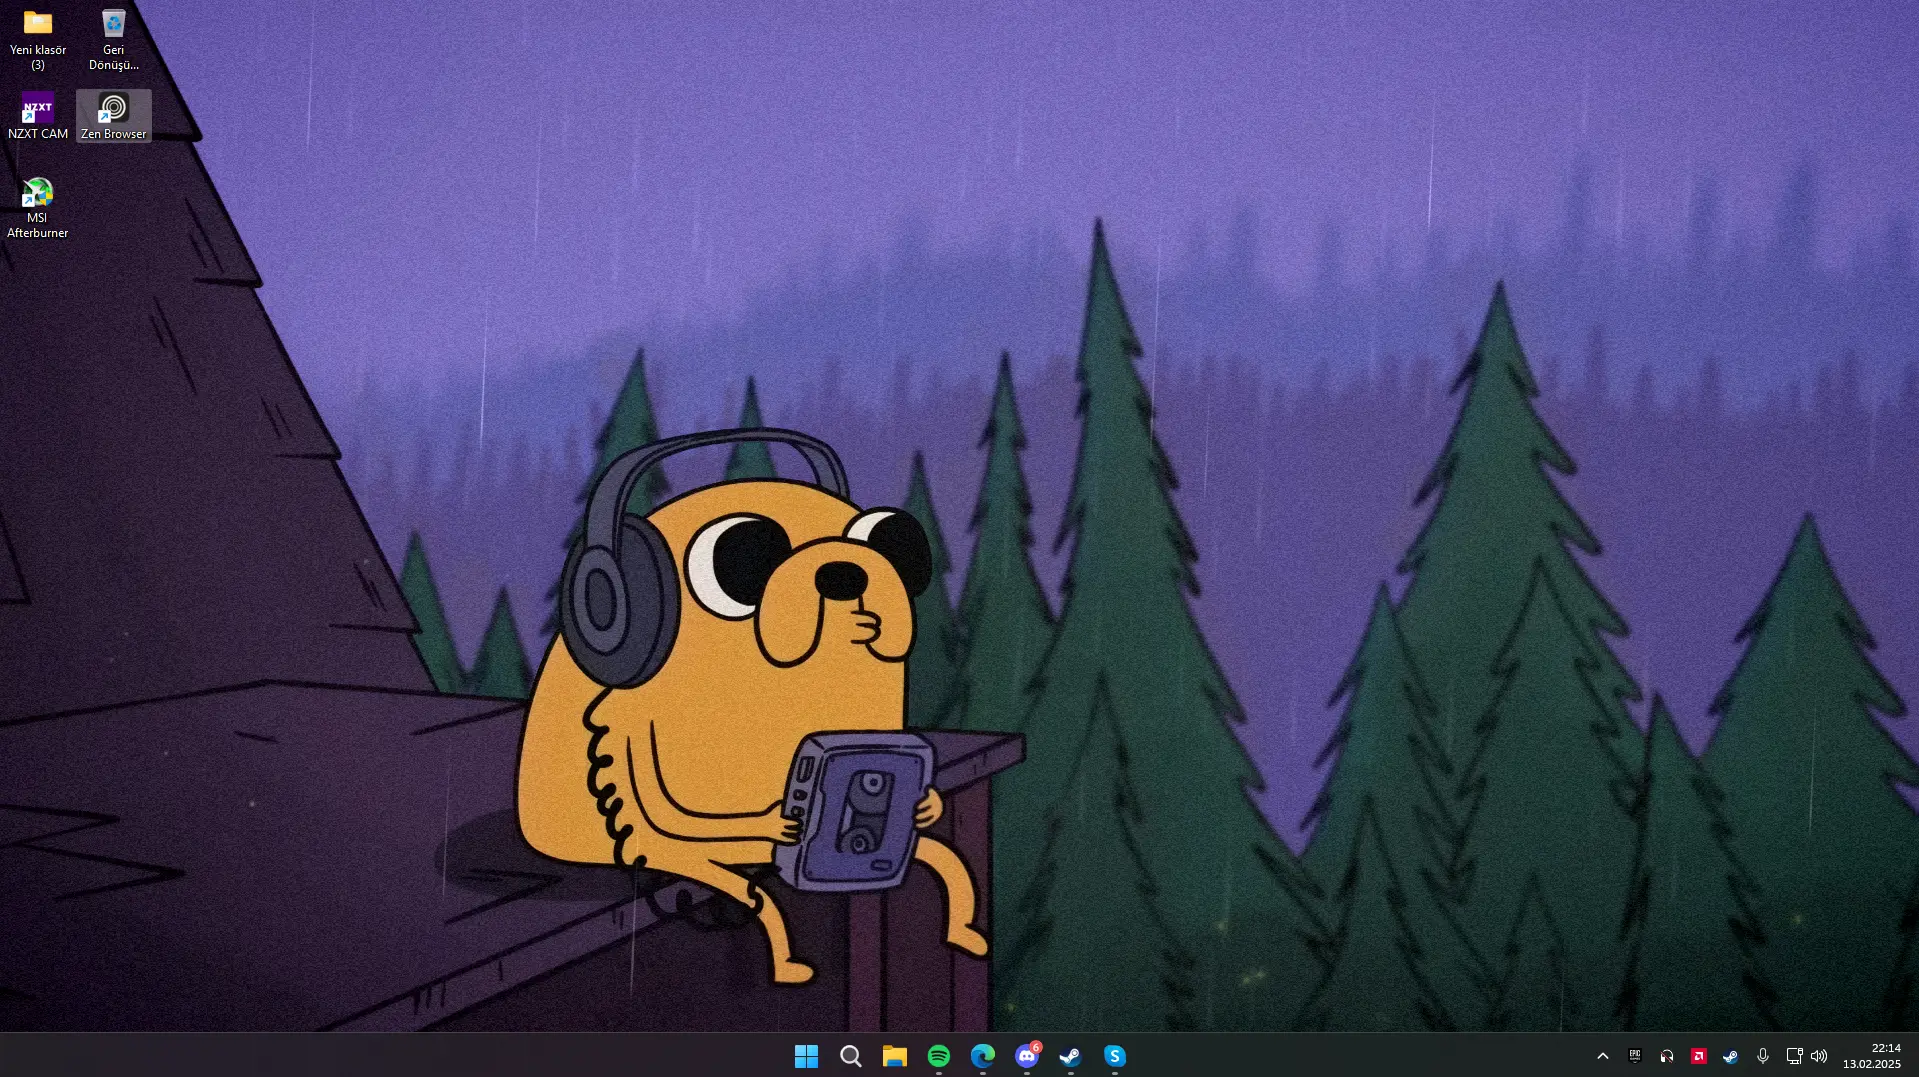Image resolution: width=1919 pixels, height=1077 pixels.
Task: Select the Yeni klasör (3) folder icon
Action: click(38, 40)
